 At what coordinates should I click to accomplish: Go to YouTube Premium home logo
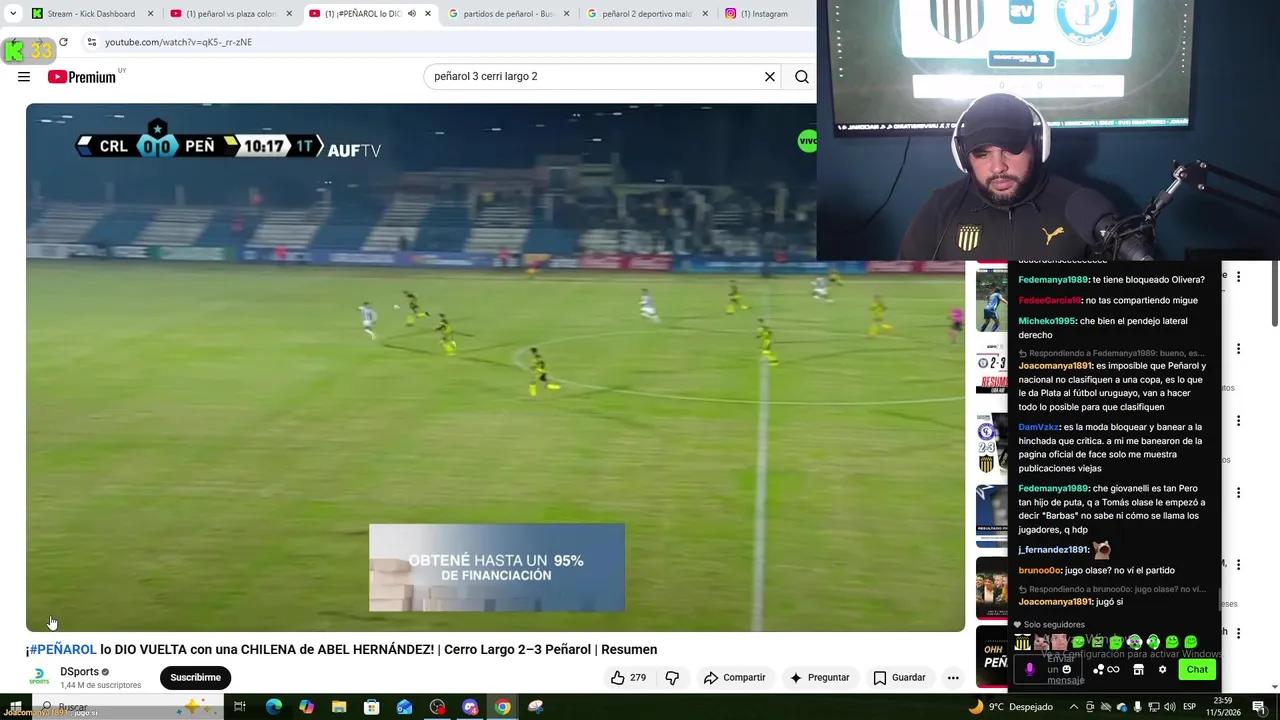(x=82, y=77)
